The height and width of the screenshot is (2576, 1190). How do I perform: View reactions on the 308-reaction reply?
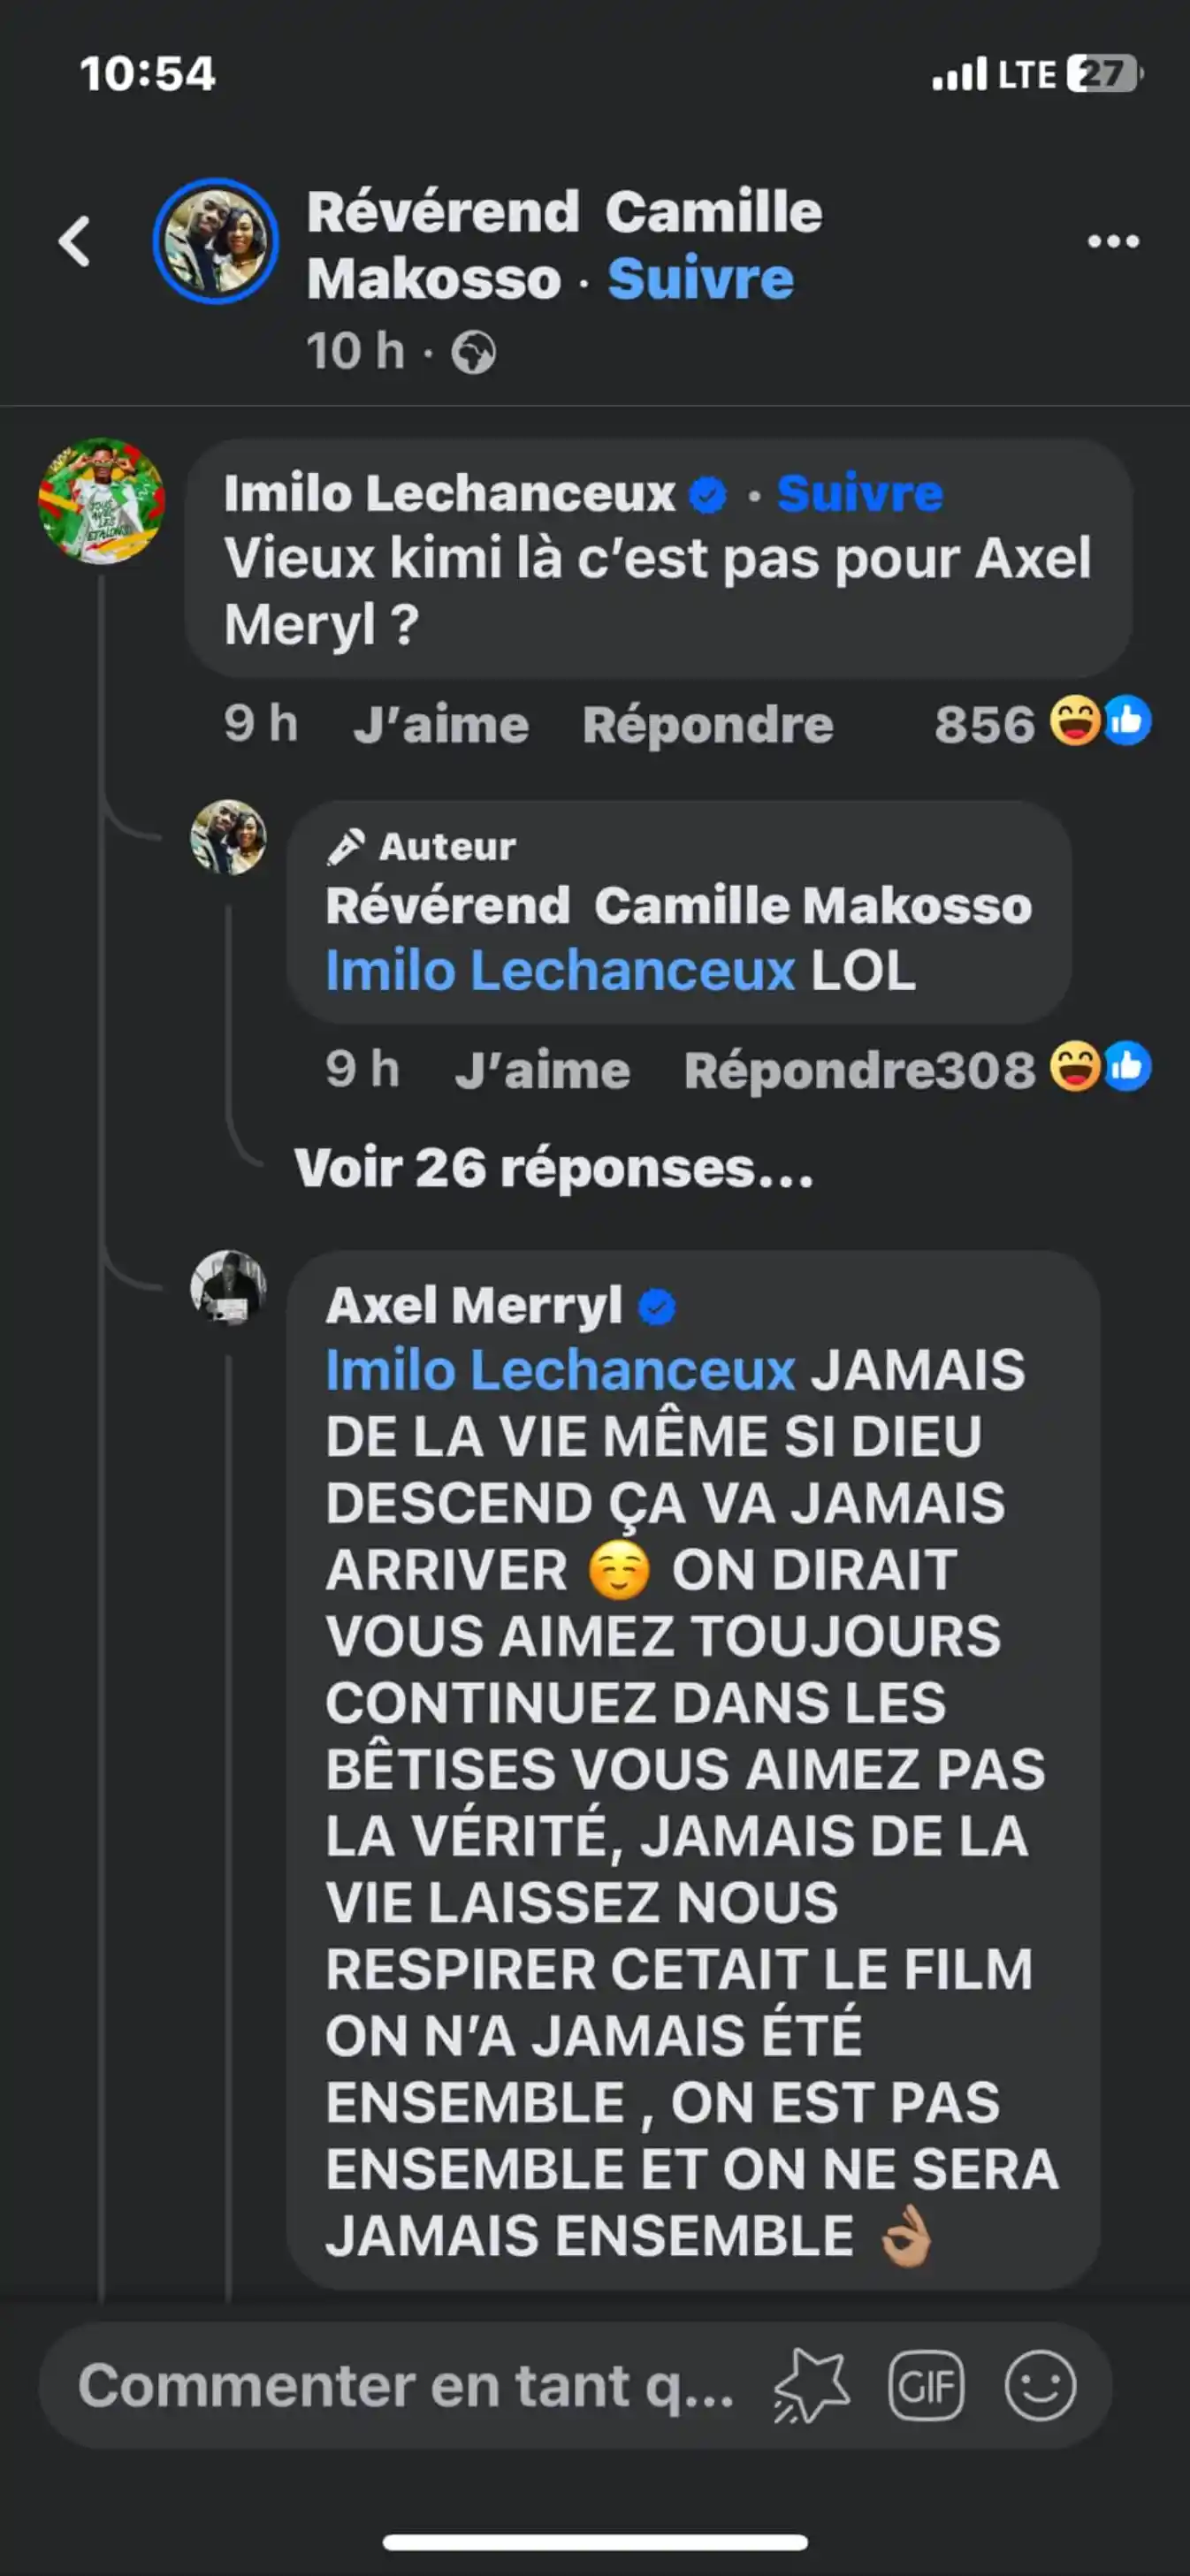click(1098, 1067)
